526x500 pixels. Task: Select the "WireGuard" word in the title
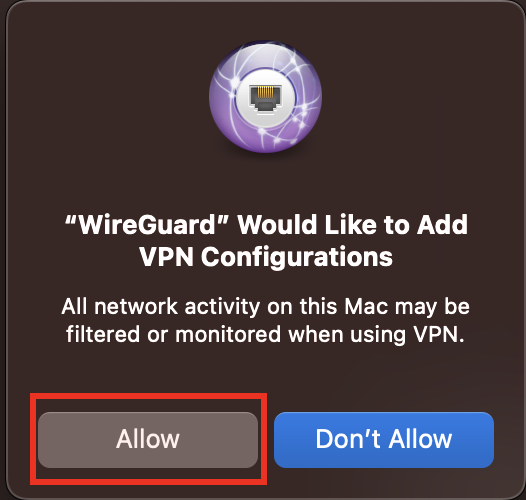click(x=147, y=225)
